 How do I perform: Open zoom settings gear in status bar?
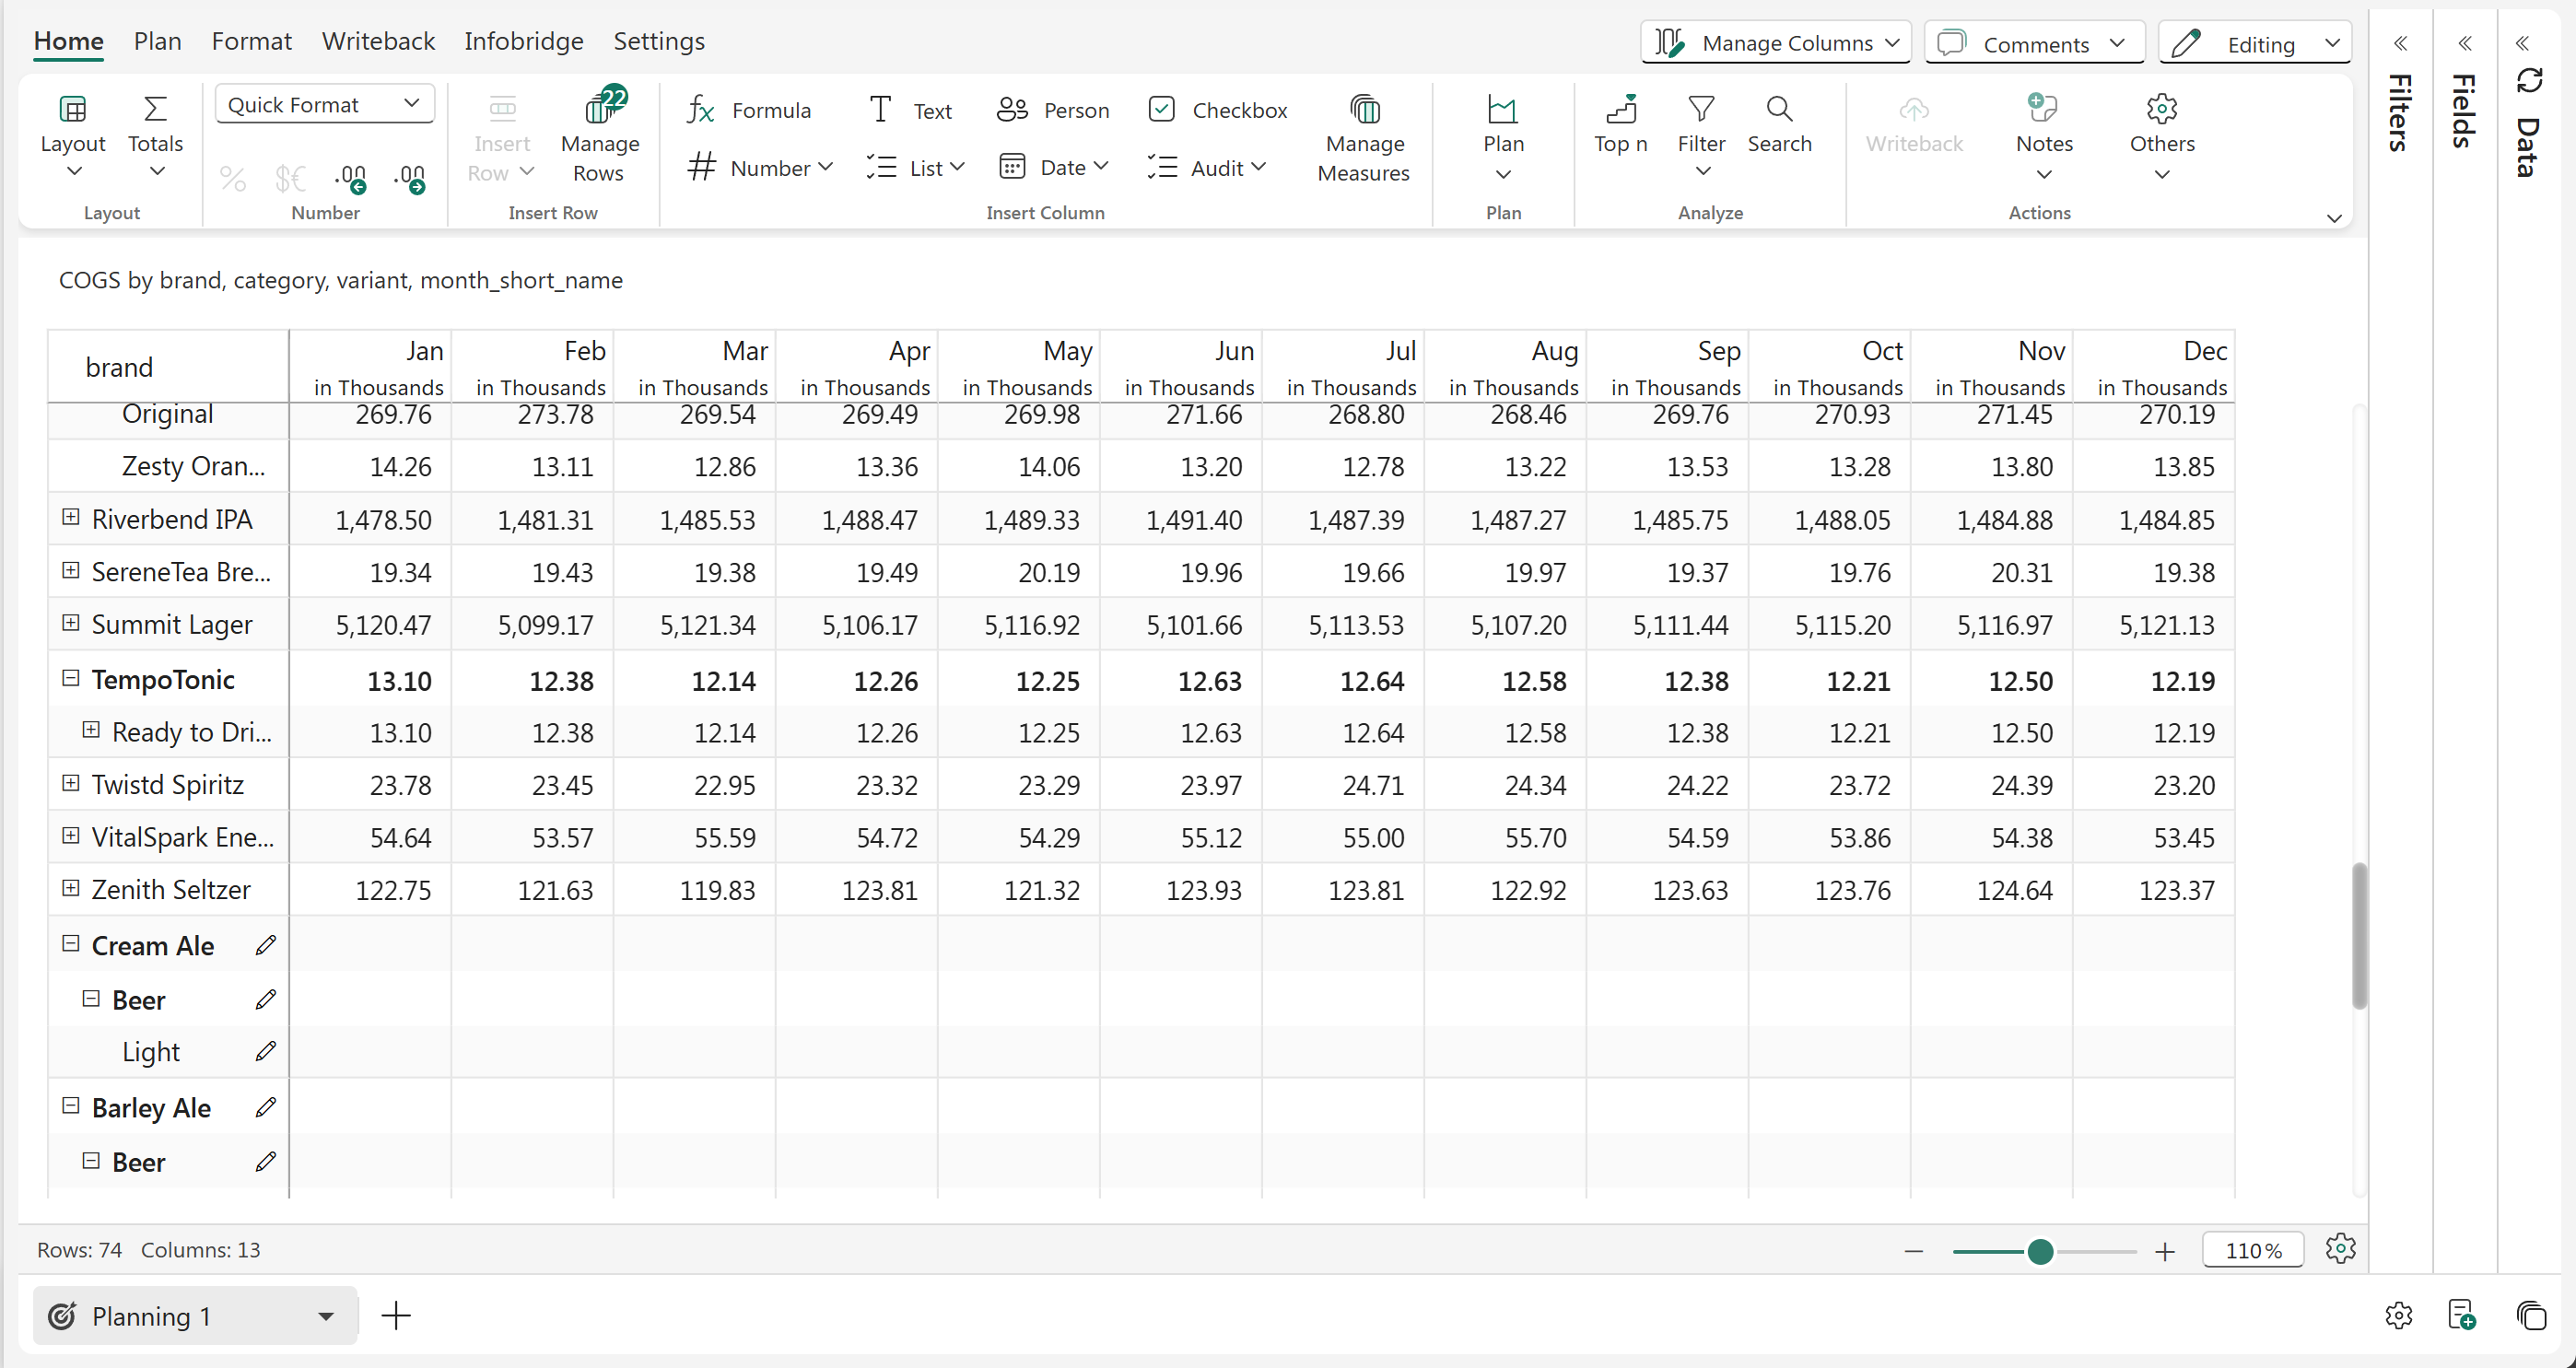click(x=2340, y=1248)
